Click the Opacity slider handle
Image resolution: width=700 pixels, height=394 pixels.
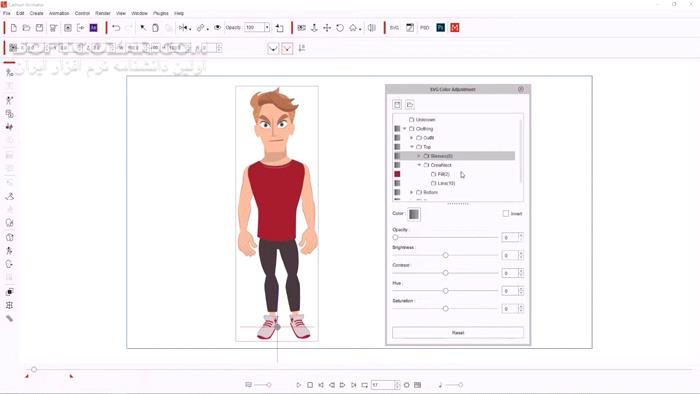[x=395, y=237]
